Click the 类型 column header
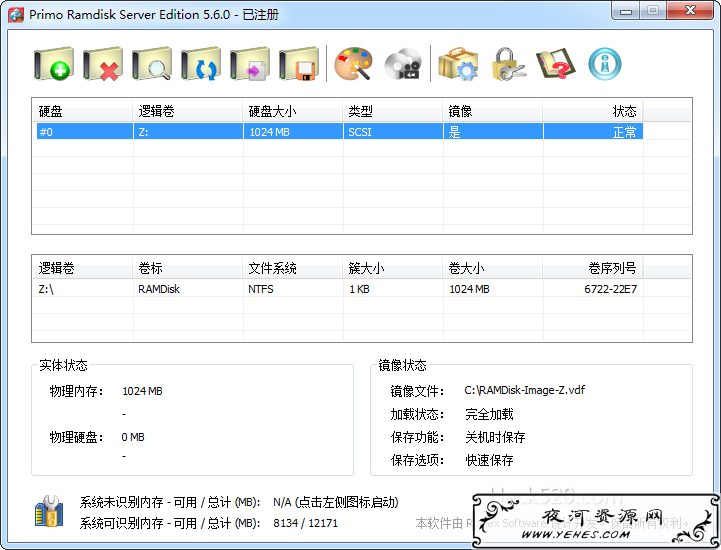The image size is (721, 550). point(392,111)
